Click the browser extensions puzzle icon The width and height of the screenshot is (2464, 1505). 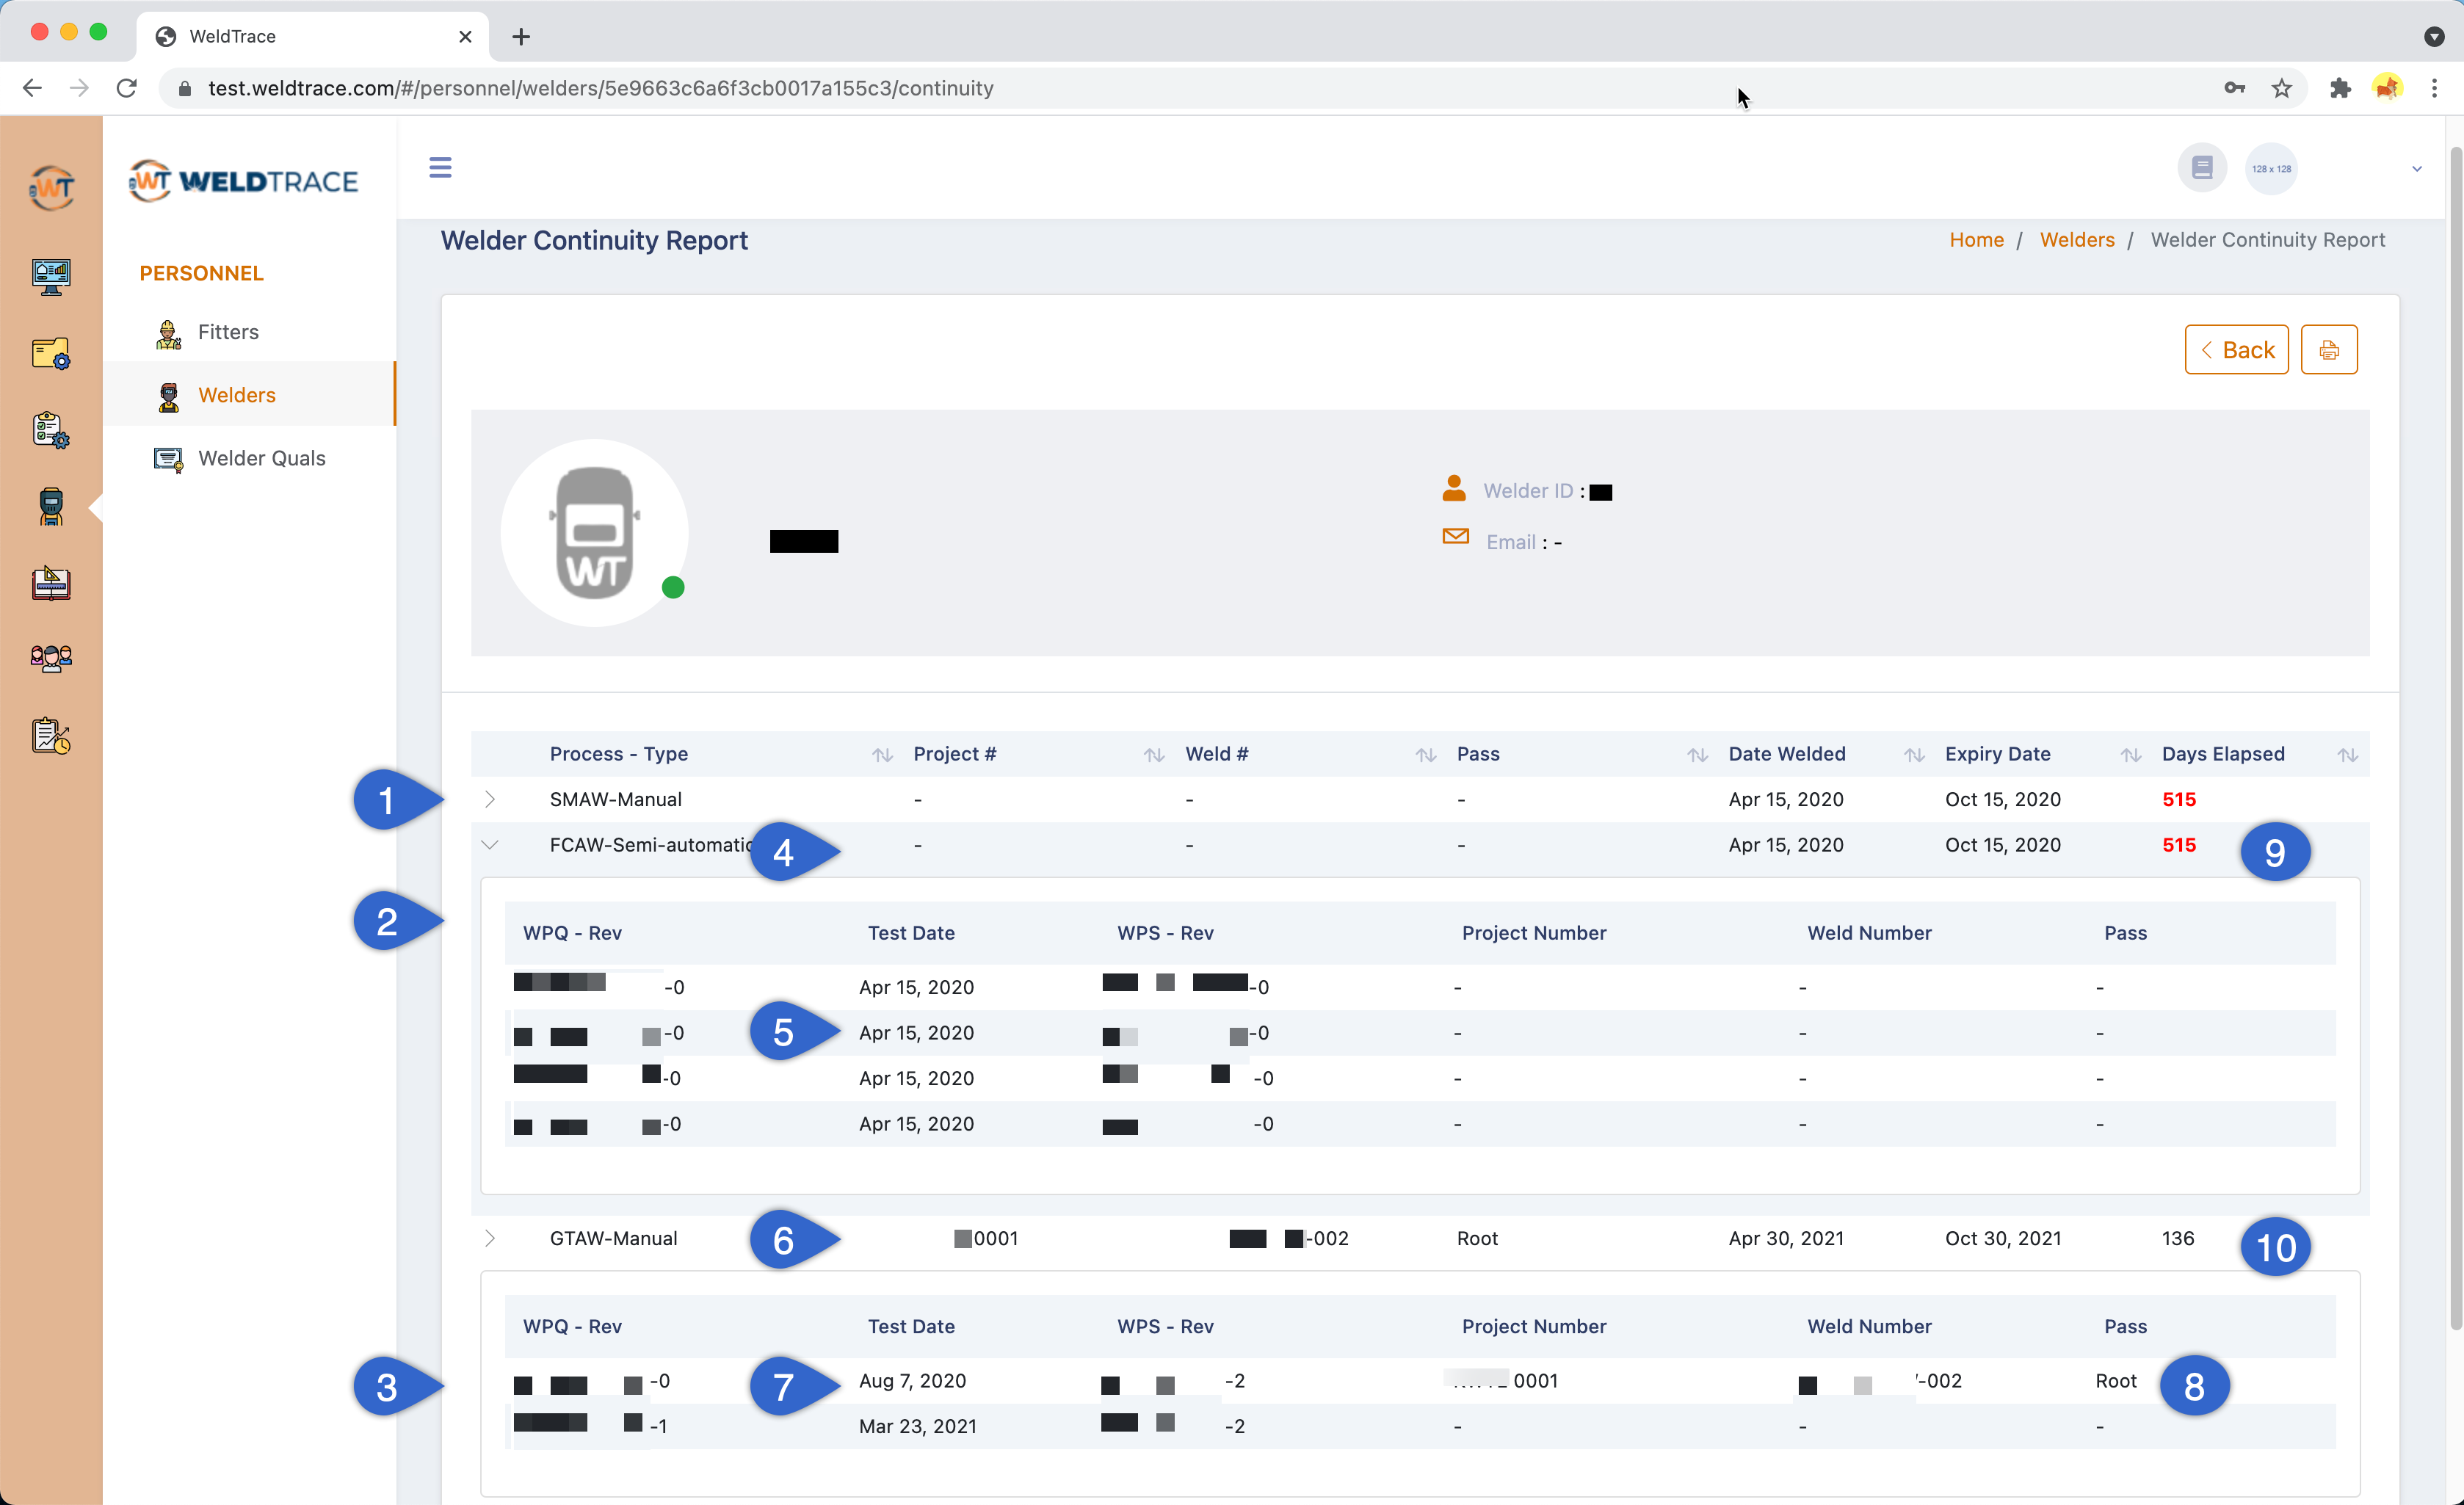tap(2339, 88)
